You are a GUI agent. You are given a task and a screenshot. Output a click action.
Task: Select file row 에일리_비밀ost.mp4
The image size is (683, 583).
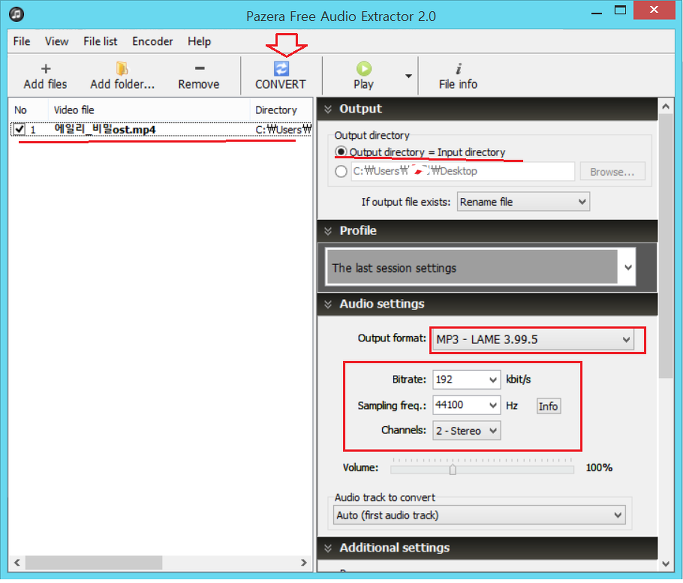pos(161,129)
